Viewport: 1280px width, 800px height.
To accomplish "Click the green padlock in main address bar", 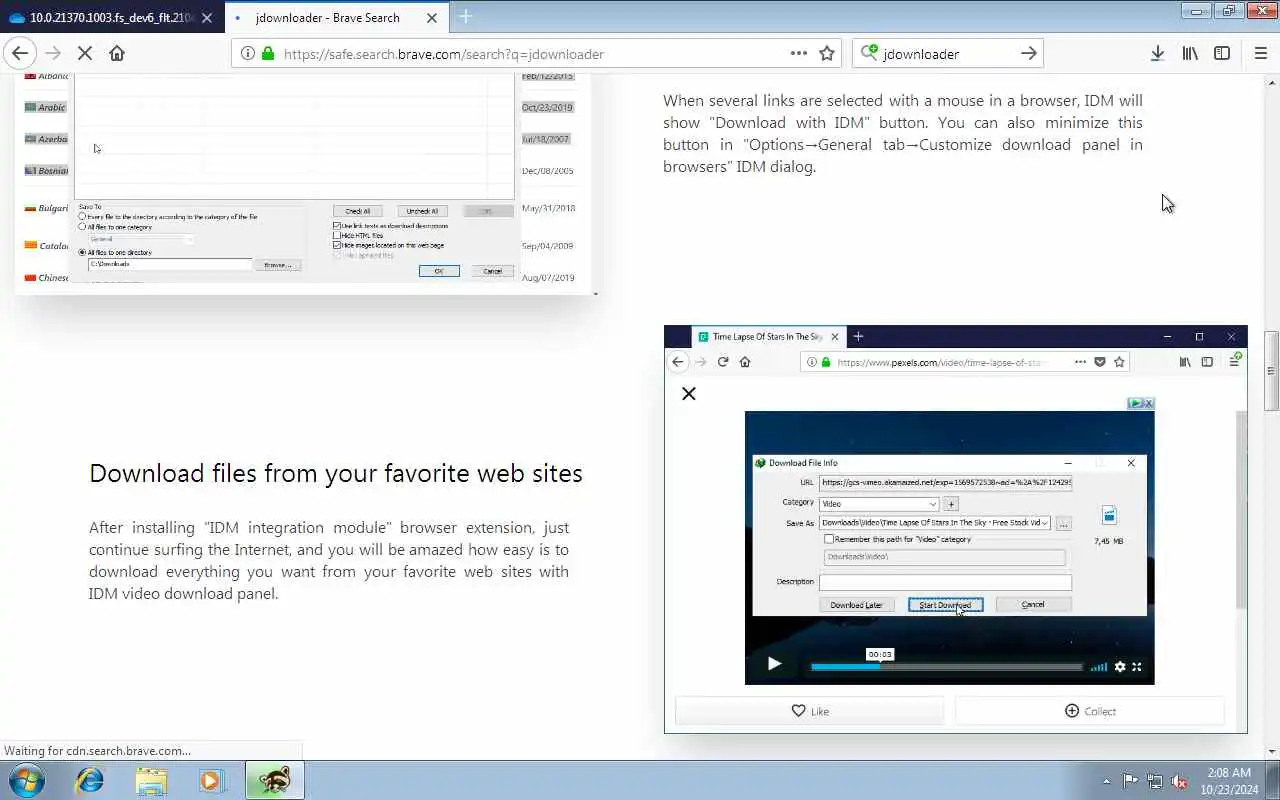I will (x=268, y=54).
